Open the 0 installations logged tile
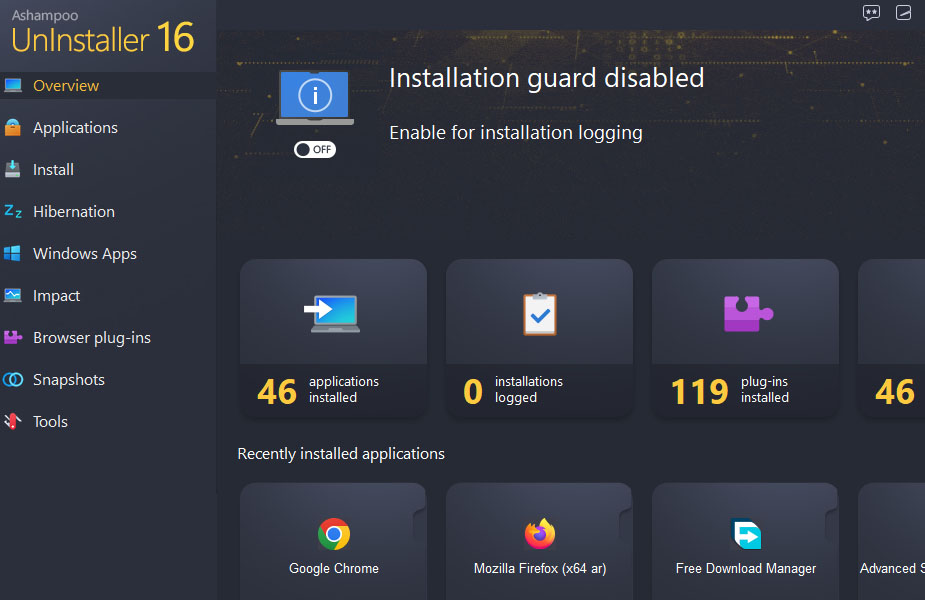This screenshot has width=925, height=600. point(539,339)
